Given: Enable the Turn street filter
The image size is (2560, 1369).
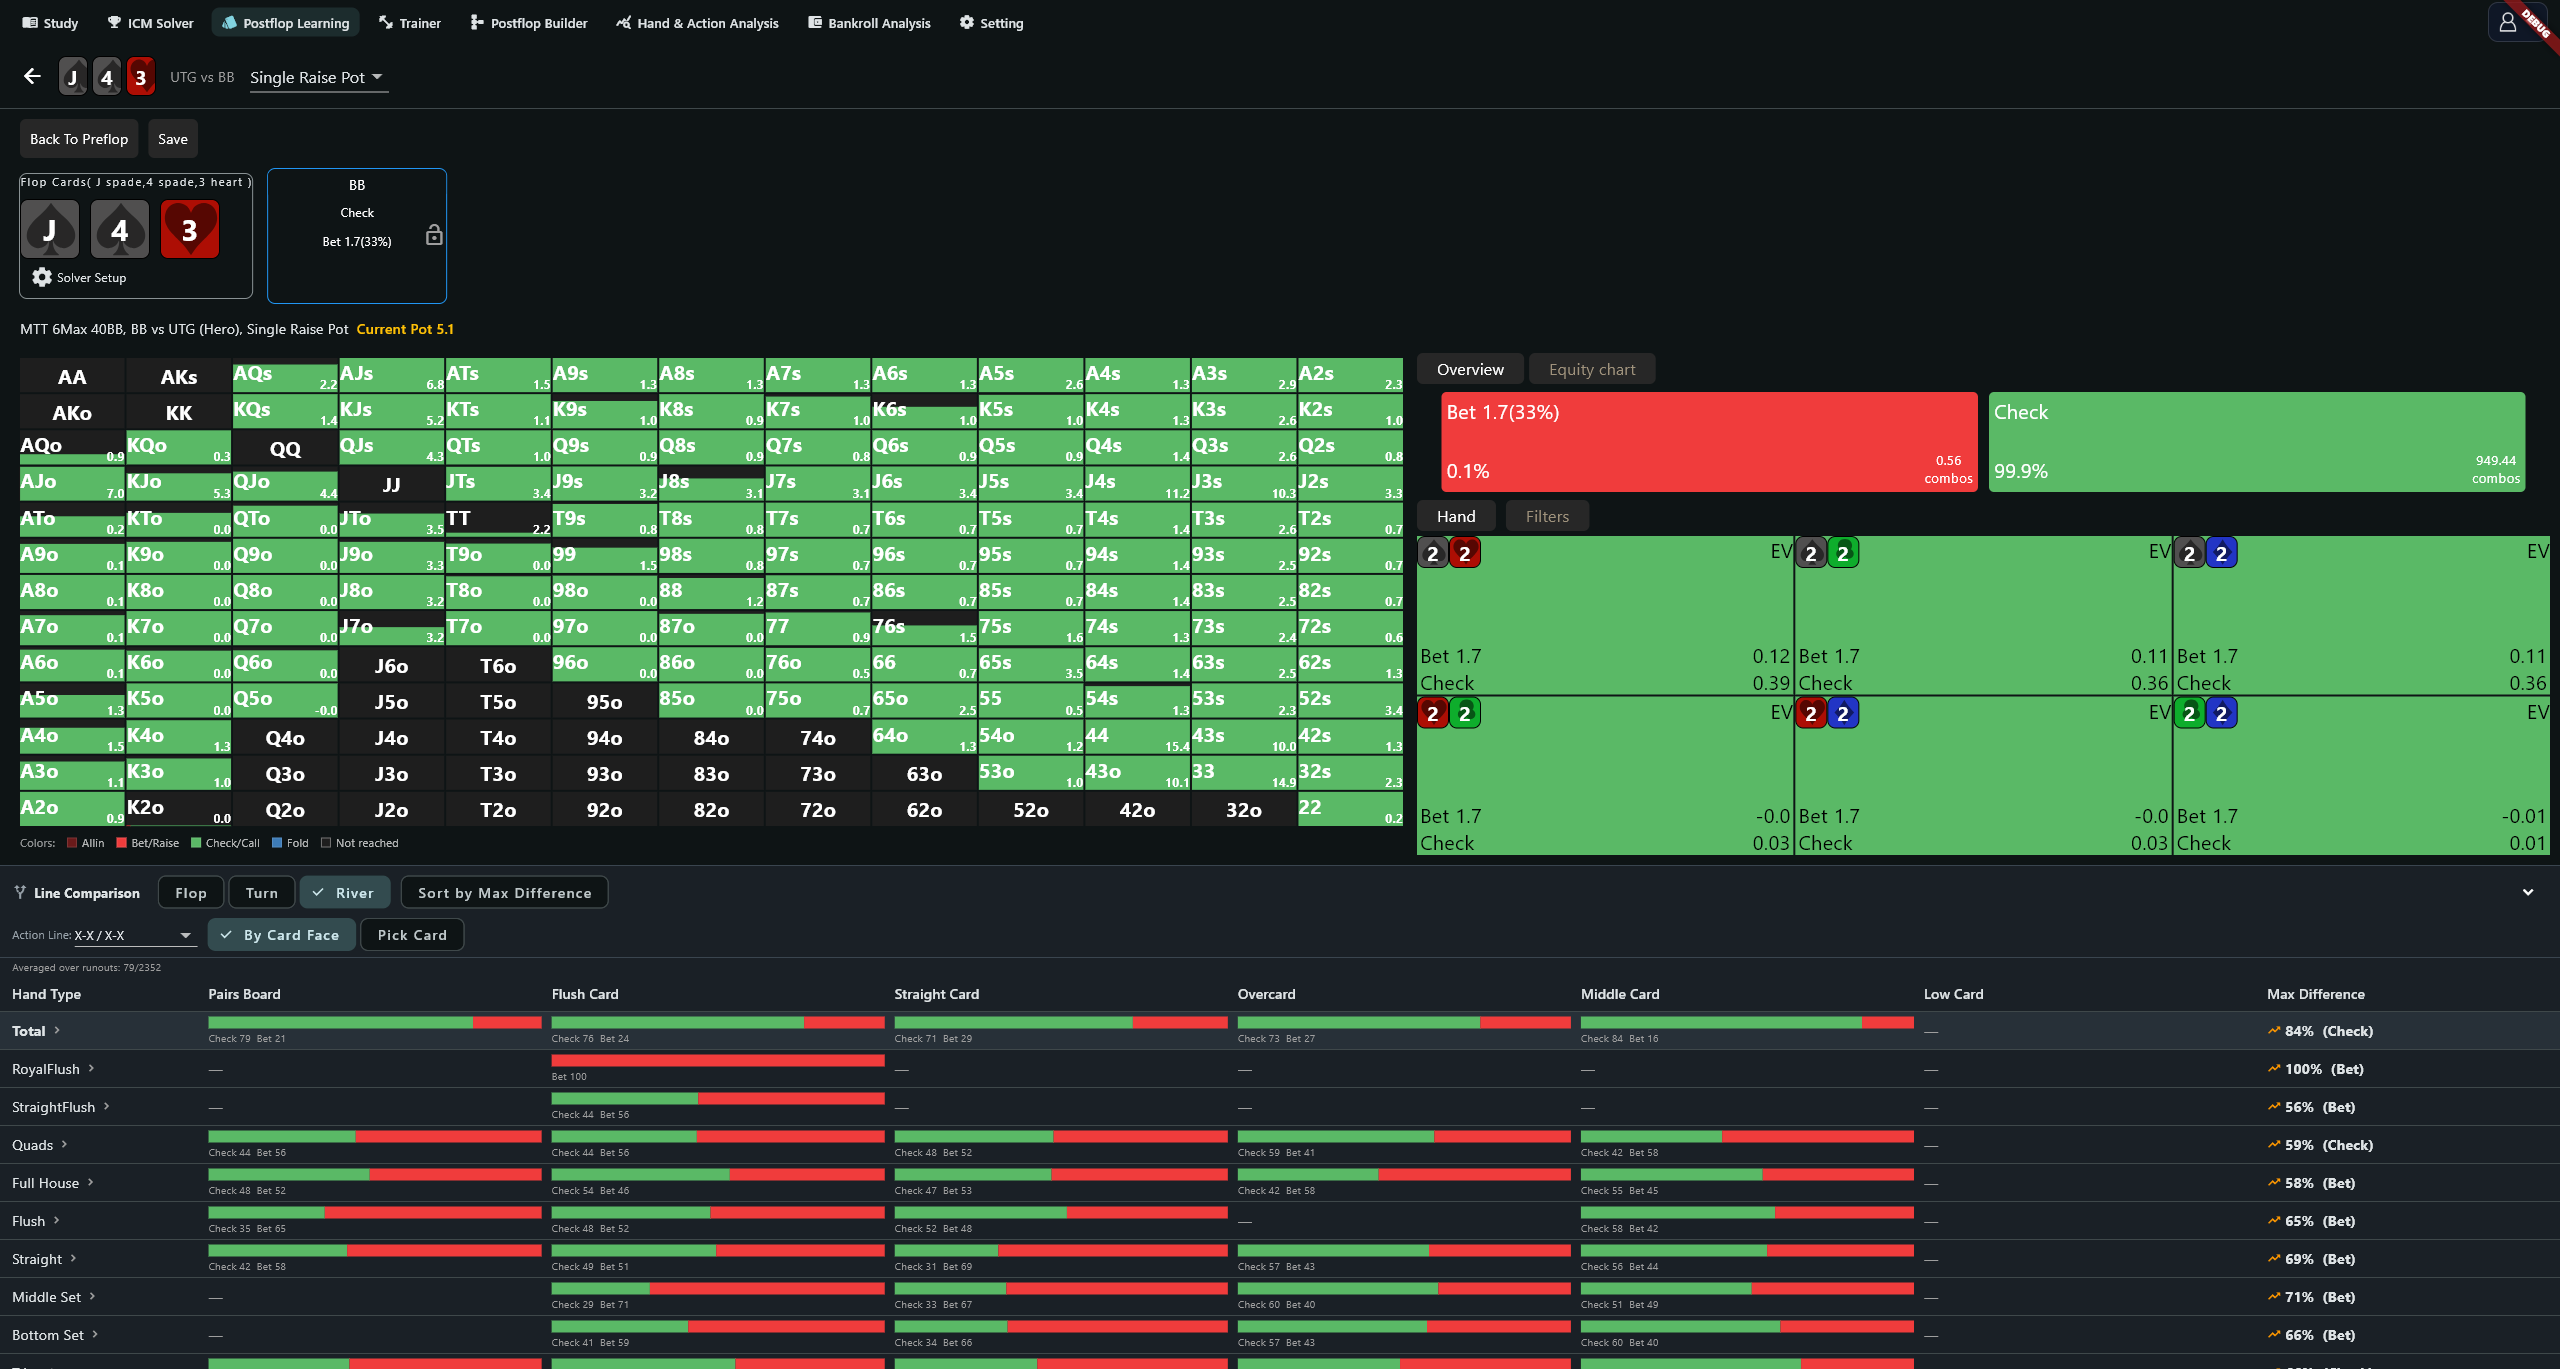Looking at the screenshot, I should tap(261, 892).
